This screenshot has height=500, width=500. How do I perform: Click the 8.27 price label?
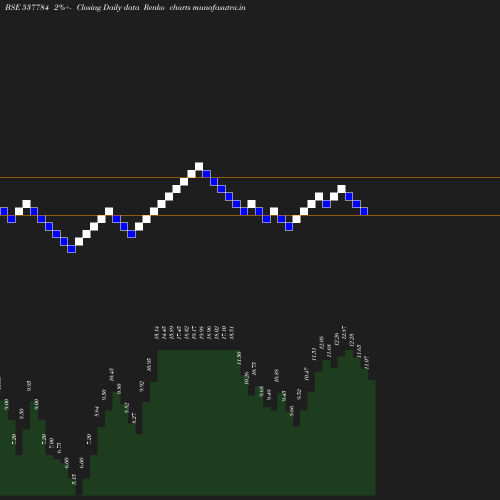point(134,418)
